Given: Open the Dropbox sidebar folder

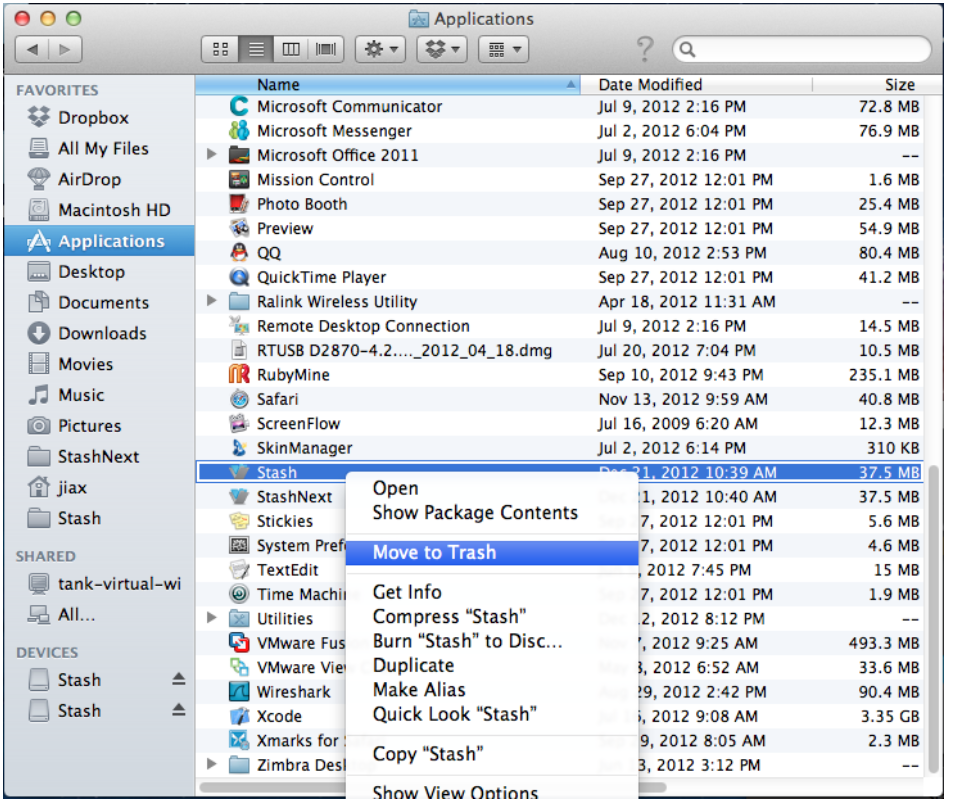Looking at the screenshot, I should pyautogui.click(x=92, y=118).
